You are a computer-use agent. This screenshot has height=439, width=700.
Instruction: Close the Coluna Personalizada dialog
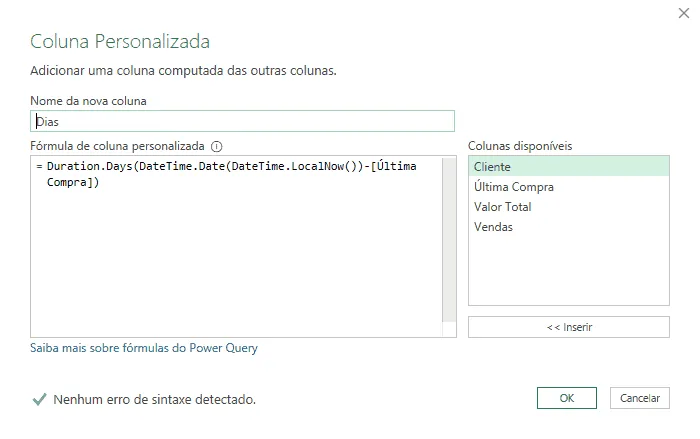[x=683, y=13]
